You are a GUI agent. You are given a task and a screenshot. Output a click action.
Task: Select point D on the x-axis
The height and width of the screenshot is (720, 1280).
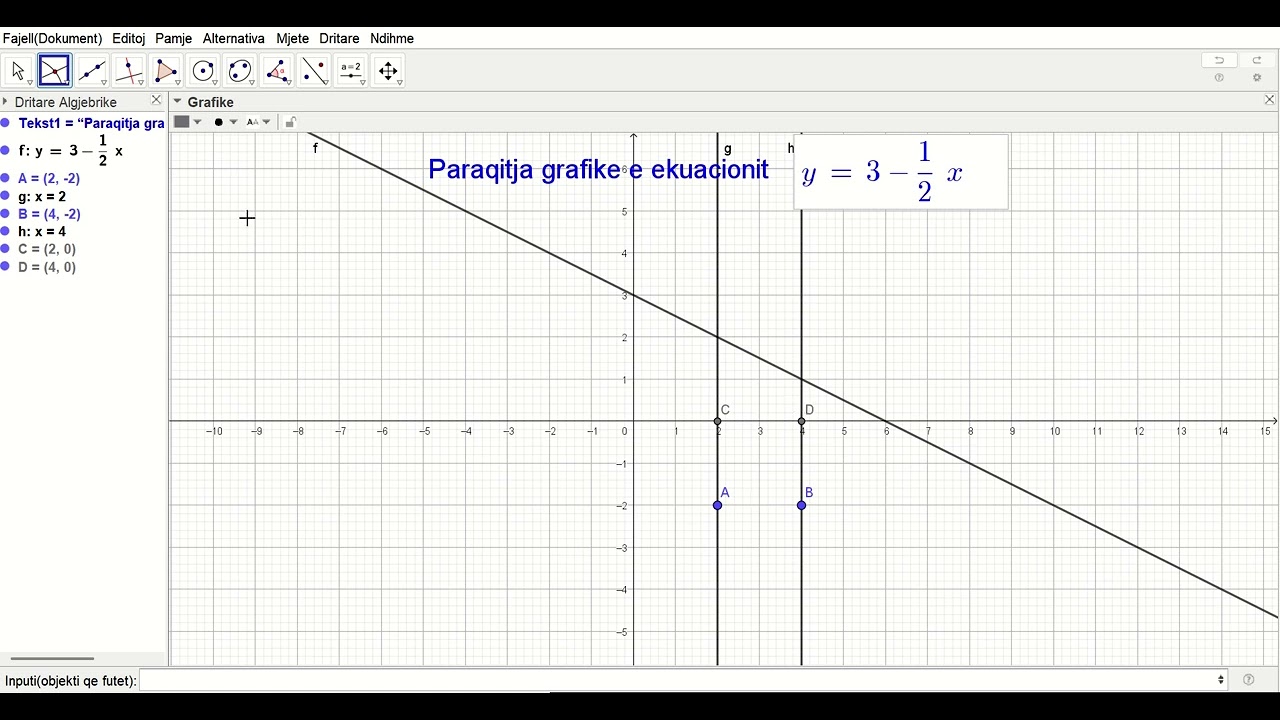point(801,421)
